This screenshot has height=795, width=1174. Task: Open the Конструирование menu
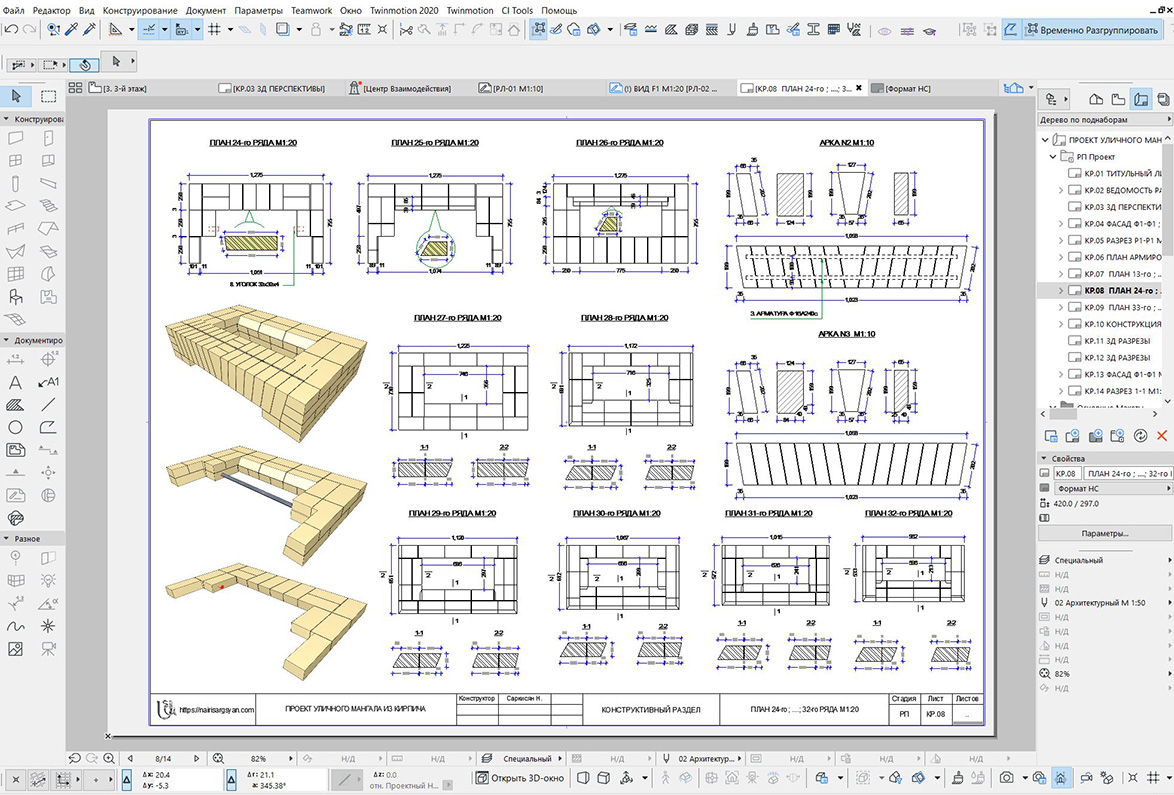coord(140,10)
